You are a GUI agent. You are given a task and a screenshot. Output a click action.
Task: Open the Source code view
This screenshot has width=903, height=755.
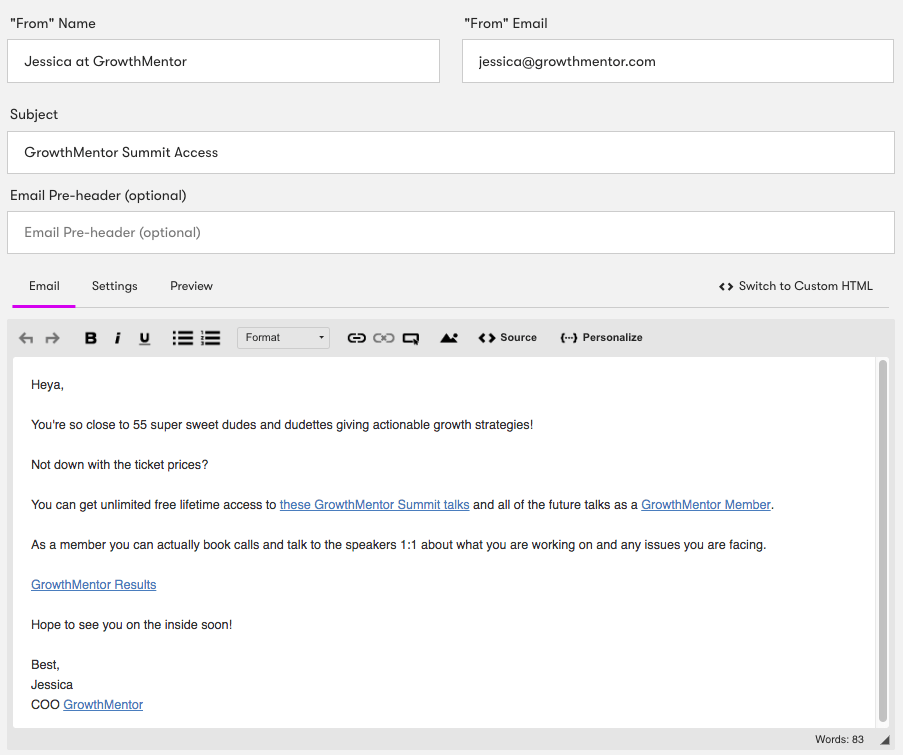(x=507, y=337)
